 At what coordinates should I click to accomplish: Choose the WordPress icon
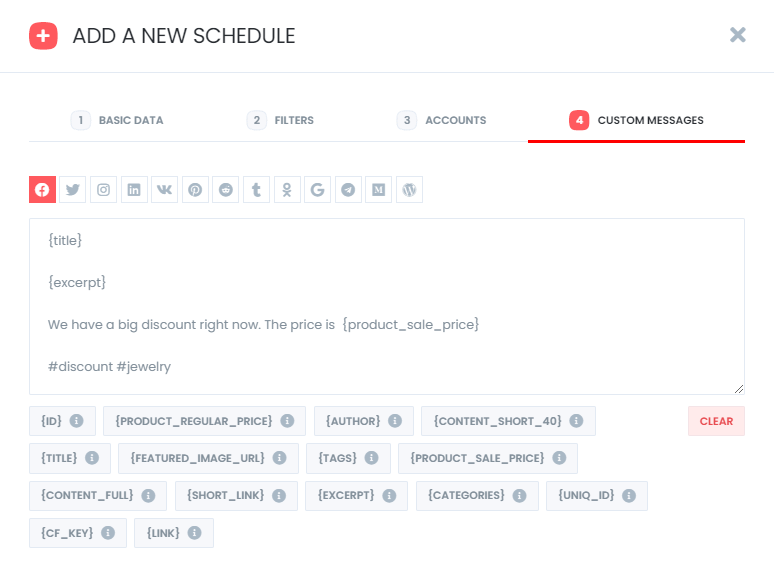pos(409,189)
